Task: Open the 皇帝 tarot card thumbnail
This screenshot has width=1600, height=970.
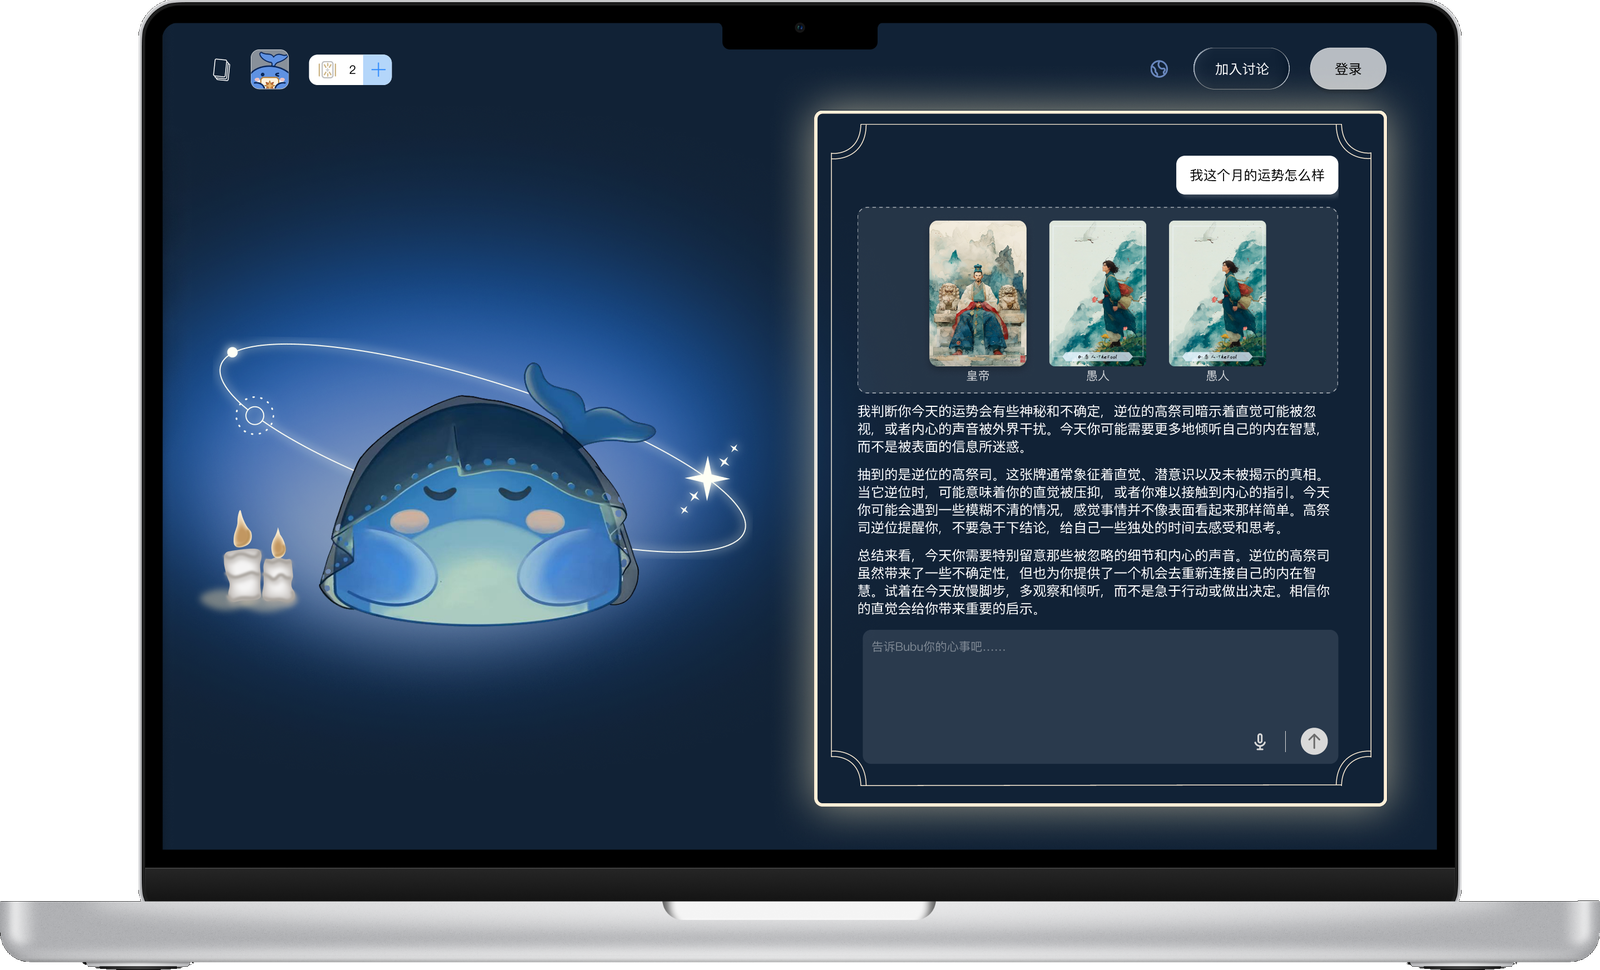Action: point(978,293)
